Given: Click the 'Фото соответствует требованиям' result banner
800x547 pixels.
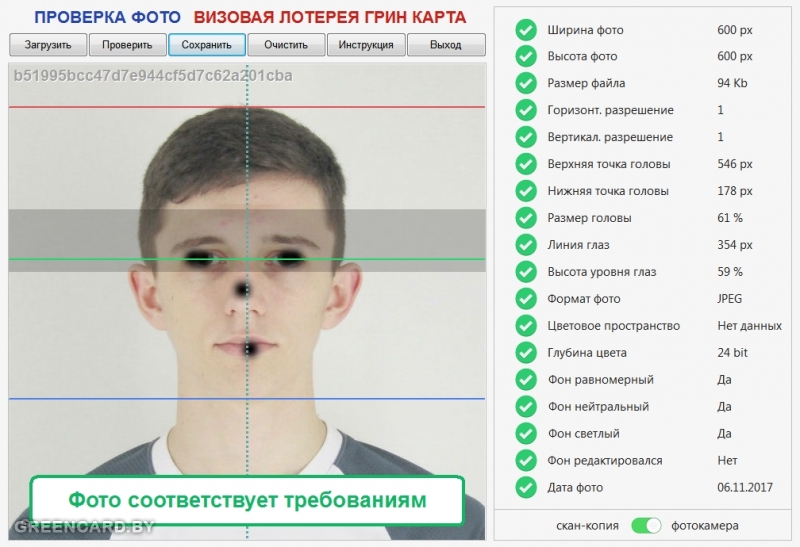Looking at the screenshot, I should [x=247, y=500].
